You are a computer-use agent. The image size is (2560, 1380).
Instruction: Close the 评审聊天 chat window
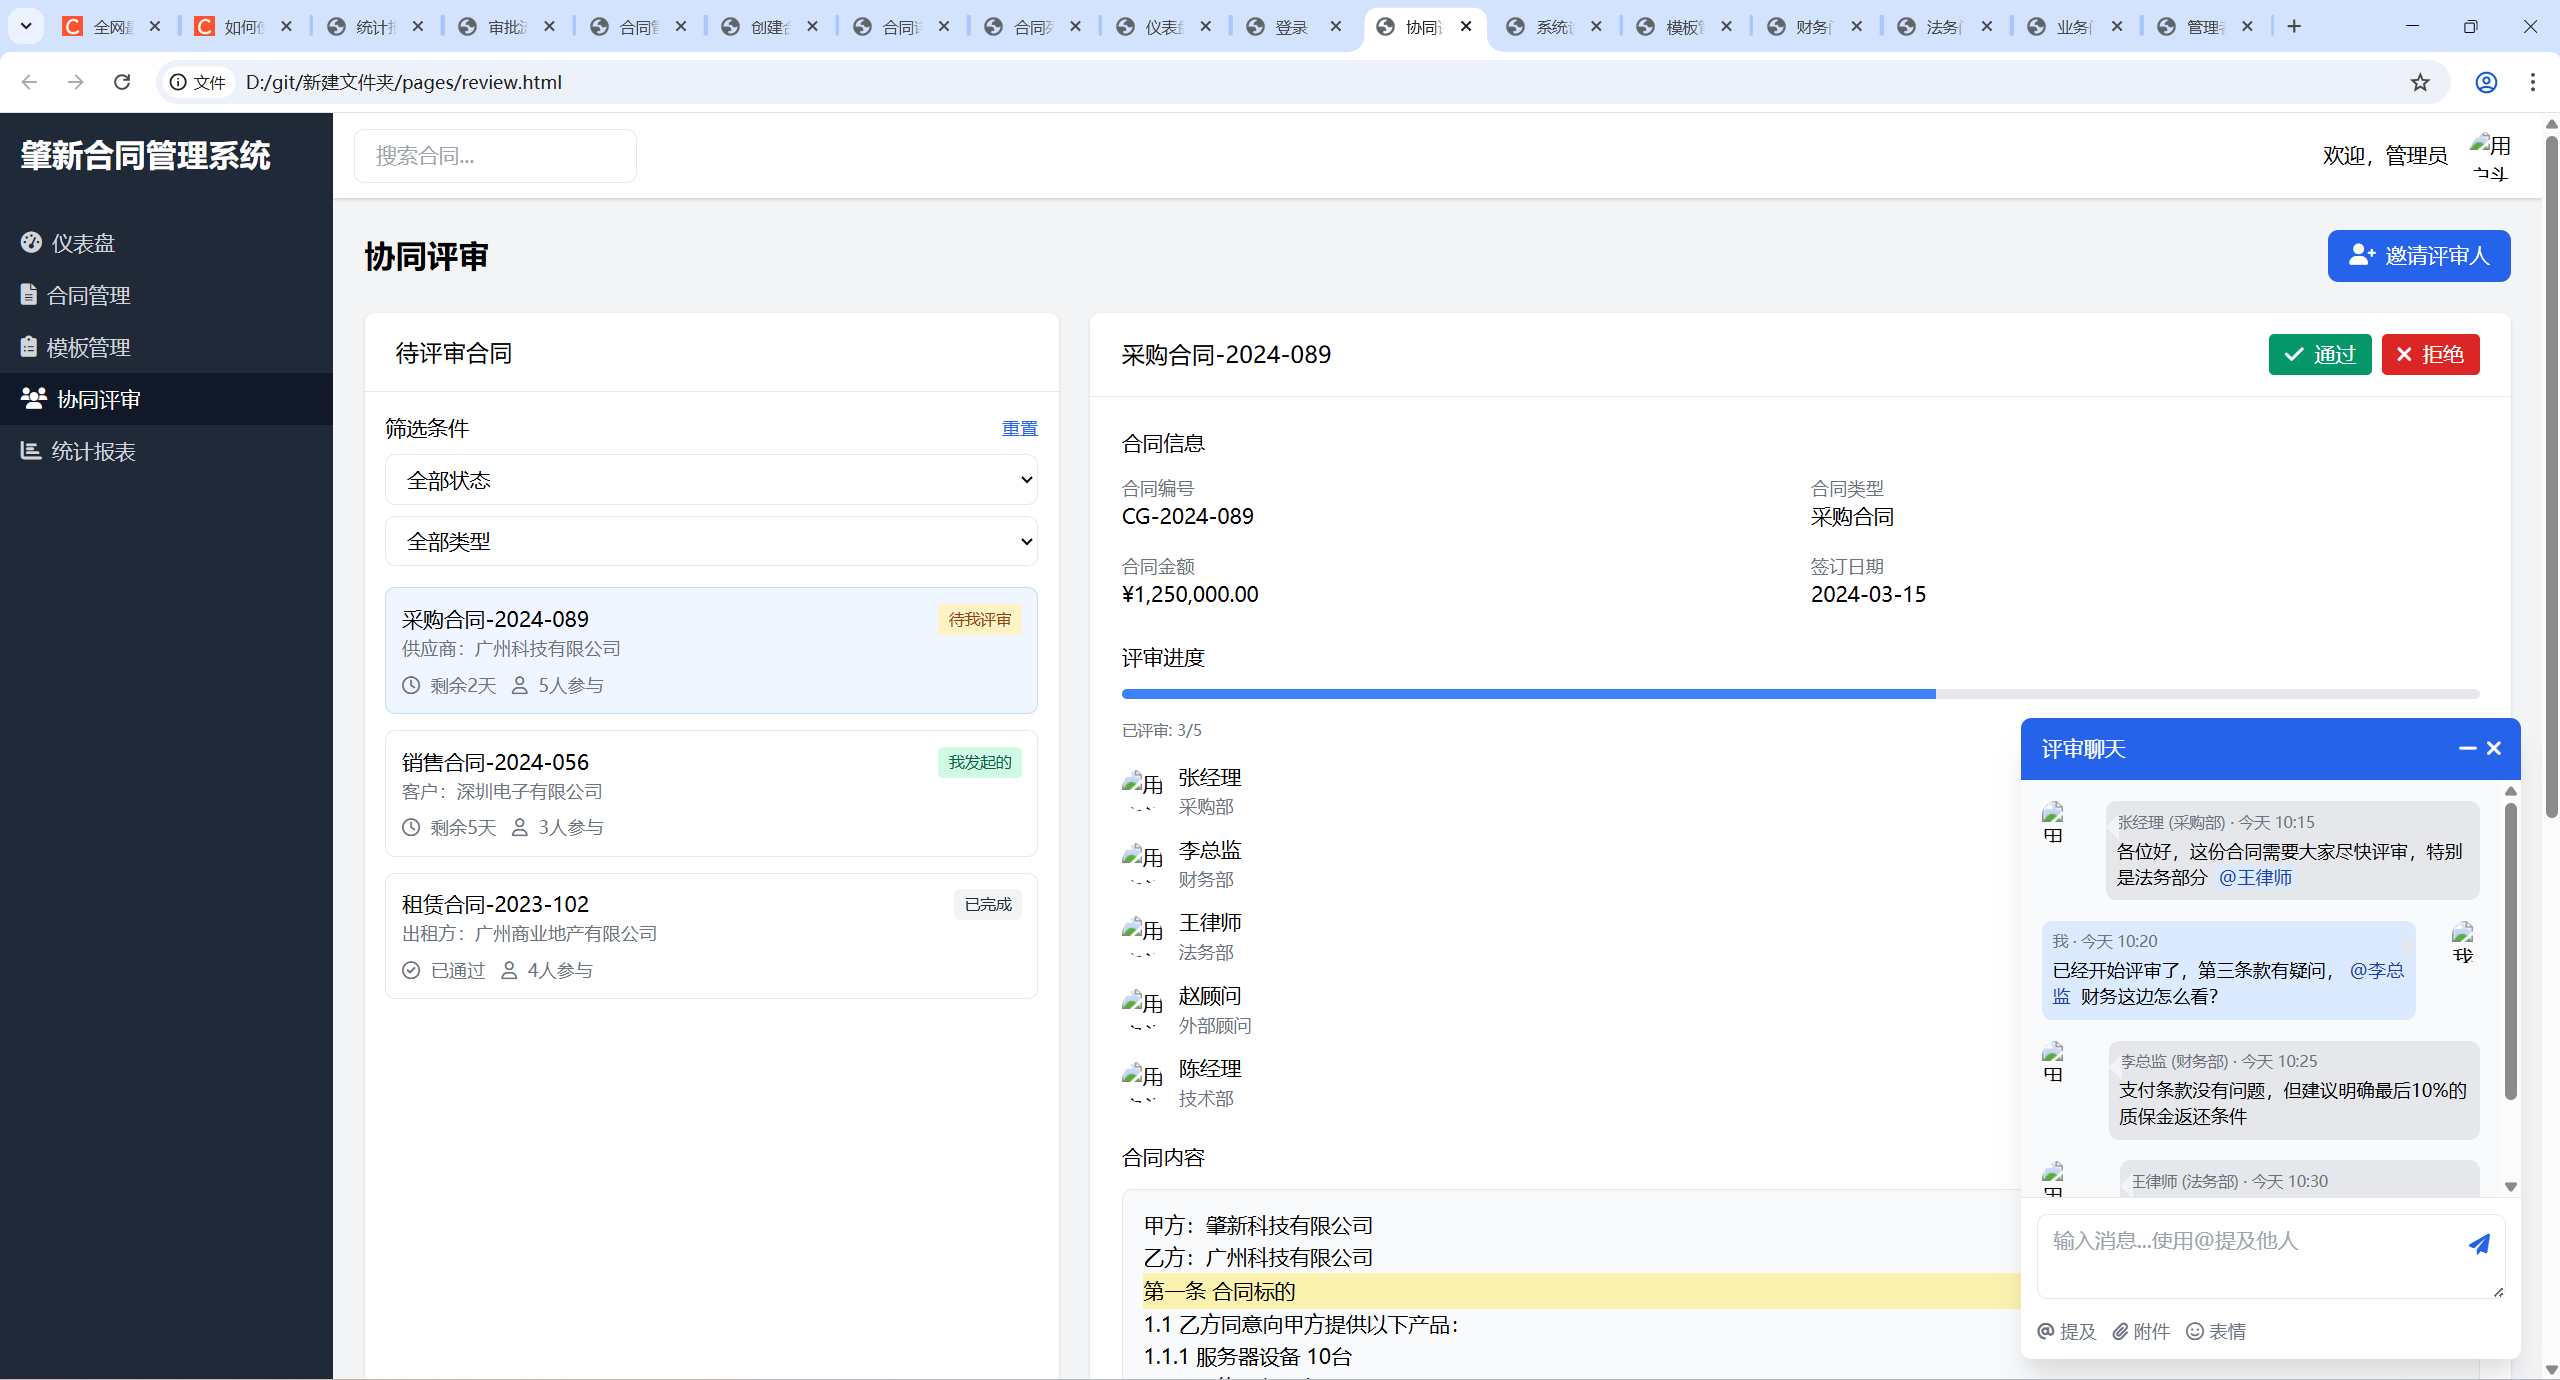pyautogui.click(x=2494, y=748)
